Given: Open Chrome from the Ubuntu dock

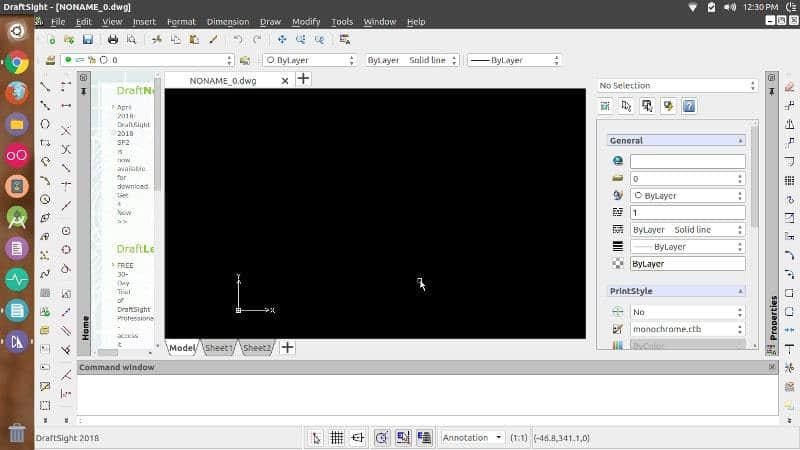Looking at the screenshot, I should pos(17,62).
